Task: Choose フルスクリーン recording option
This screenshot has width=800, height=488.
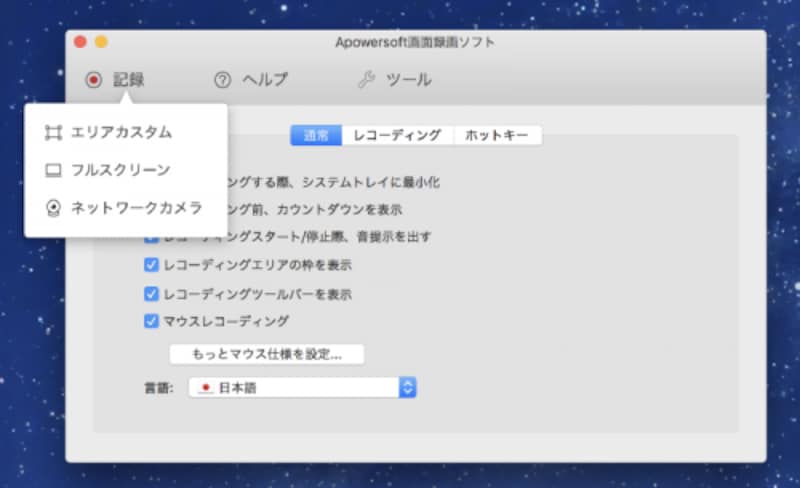Action: click(x=120, y=169)
